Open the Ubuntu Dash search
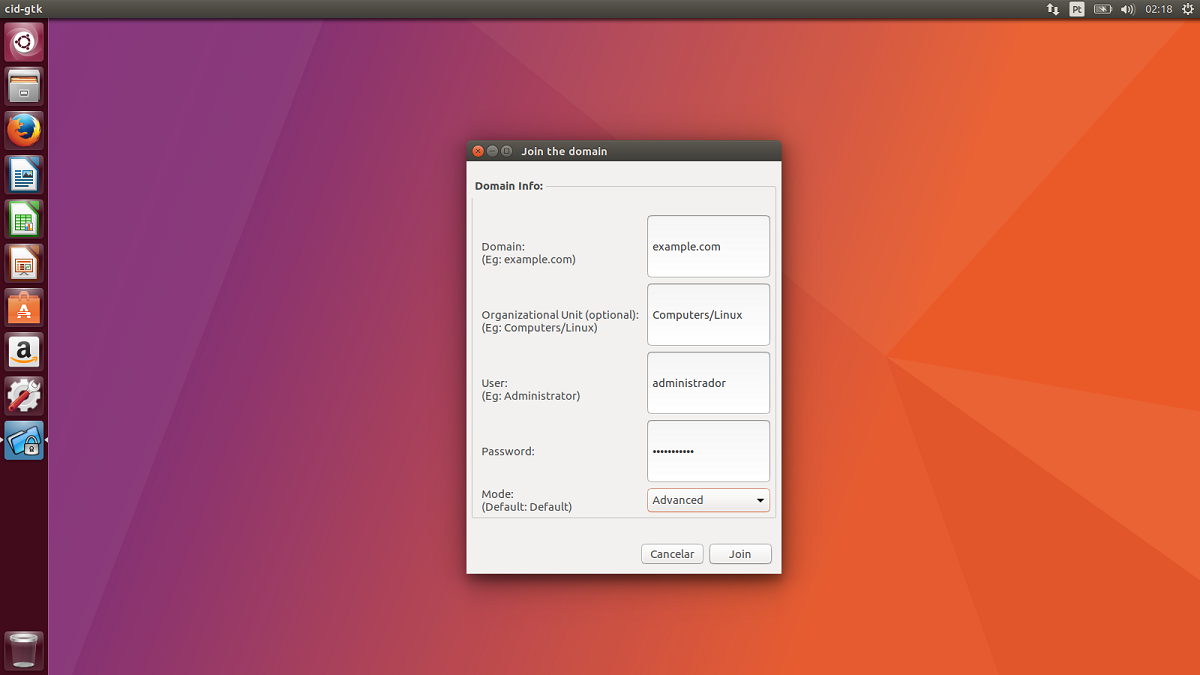Screen dimensions: 1200x675 [x=24, y=41]
